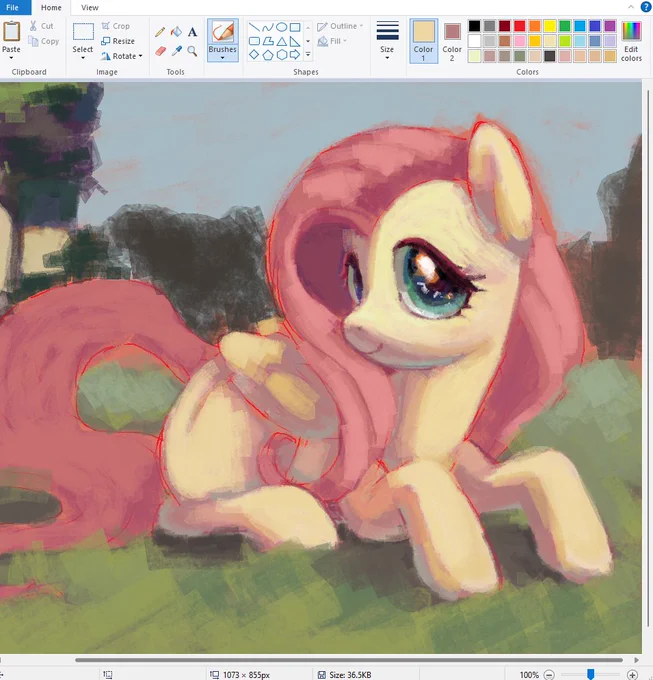Zoom out with the minus button
This screenshot has width=653, height=680.
[549, 675]
